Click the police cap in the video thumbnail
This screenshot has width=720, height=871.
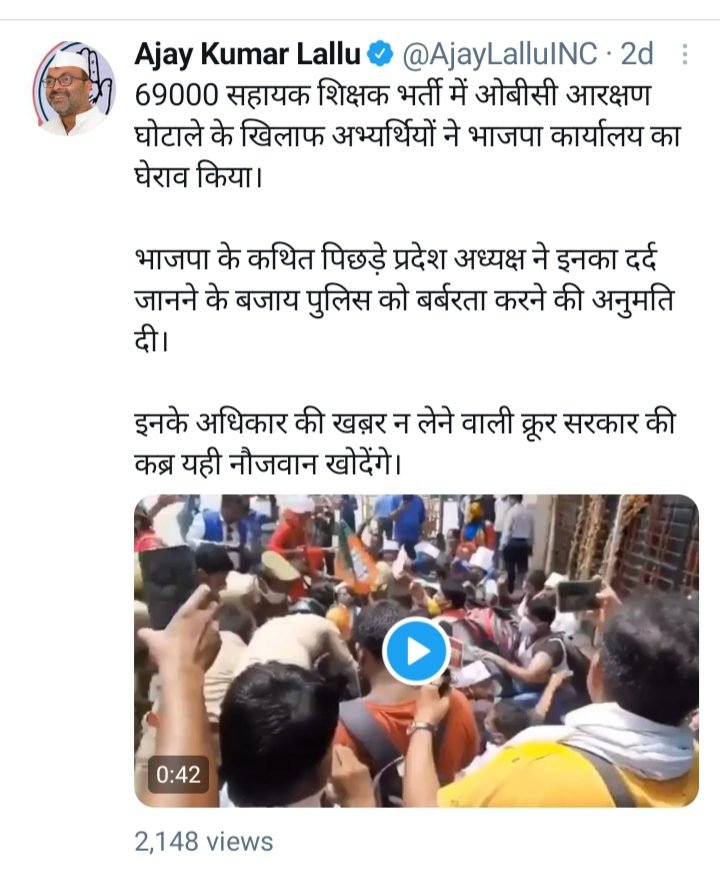coord(280,565)
